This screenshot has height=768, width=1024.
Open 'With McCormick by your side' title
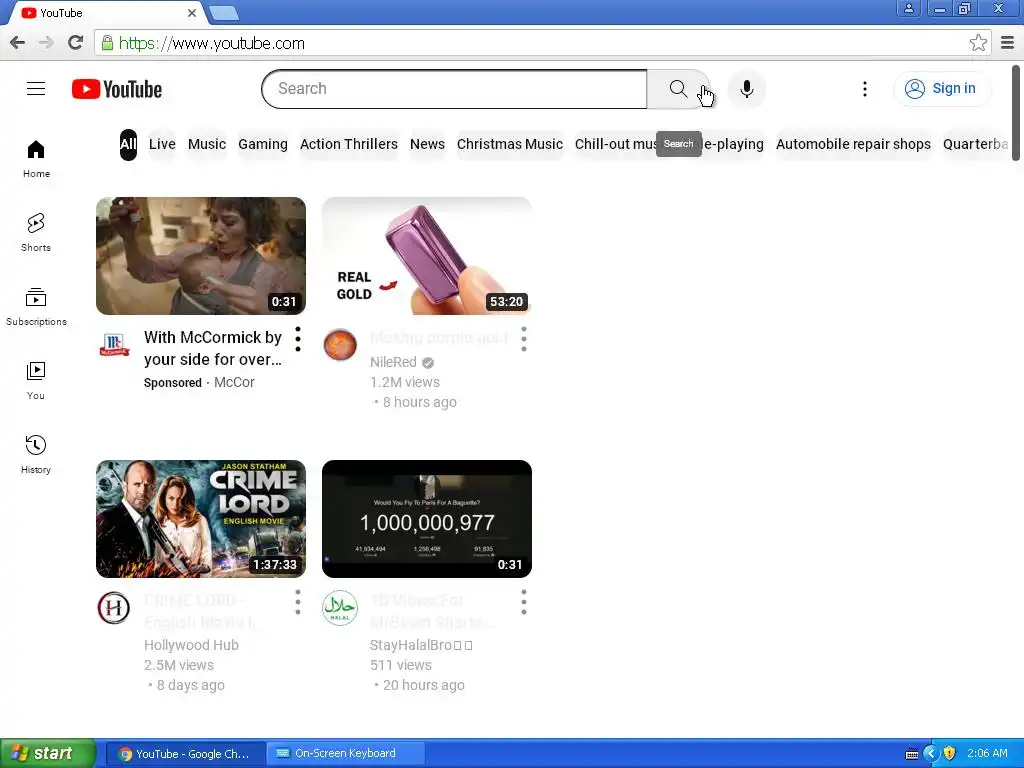[x=213, y=348]
